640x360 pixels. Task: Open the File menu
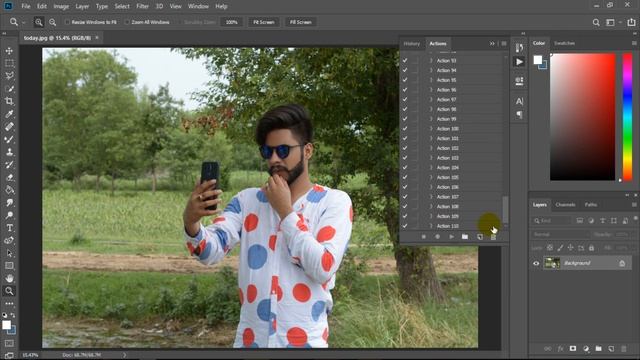click(26, 7)
